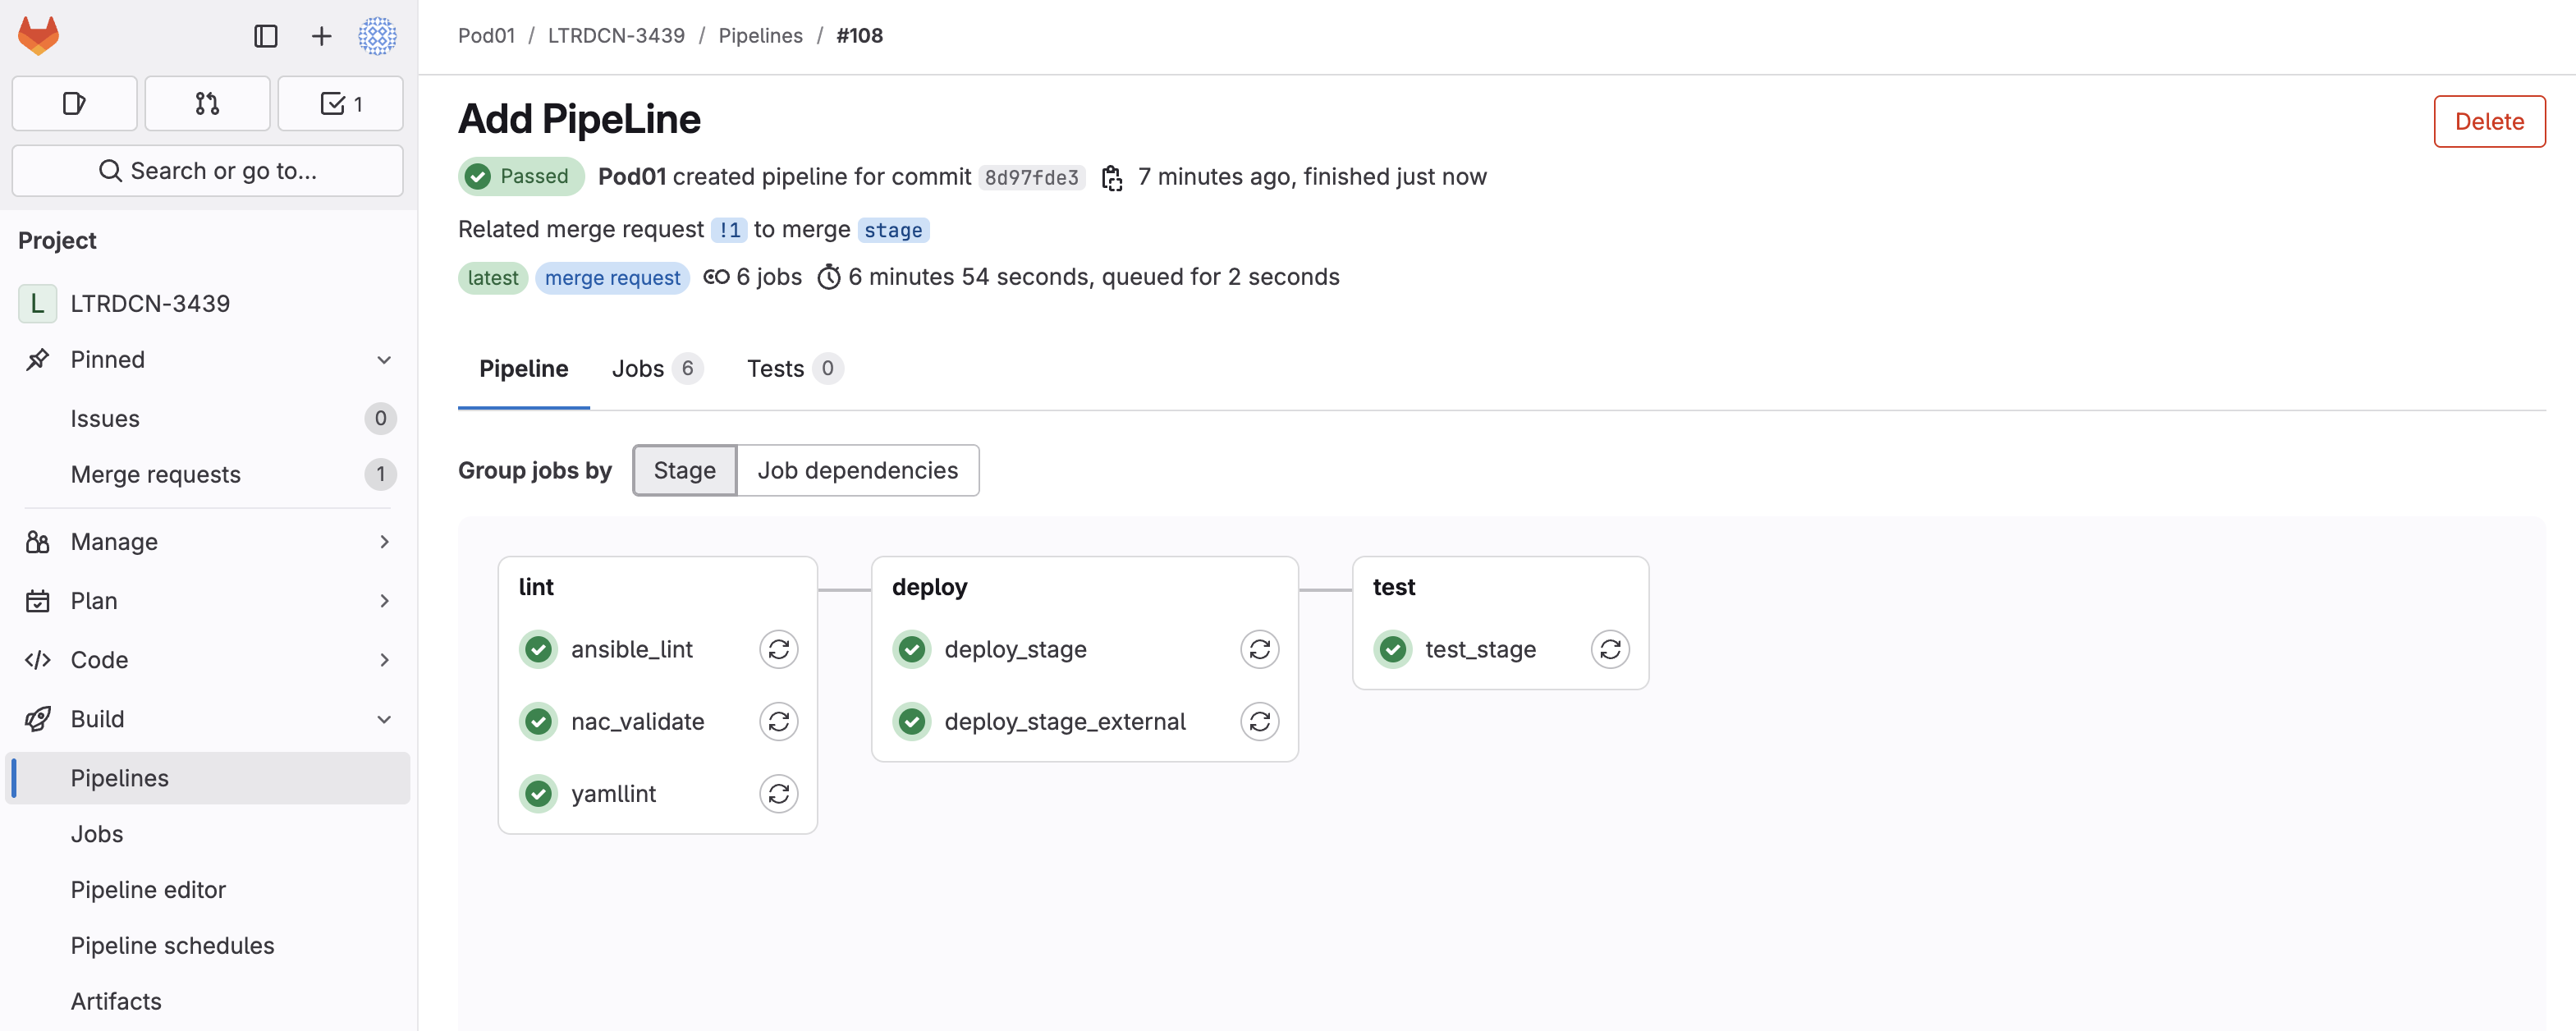The image size is (2576, 1031).
Task: Click the Manage users icon
Action: click(x=38, y=542)
